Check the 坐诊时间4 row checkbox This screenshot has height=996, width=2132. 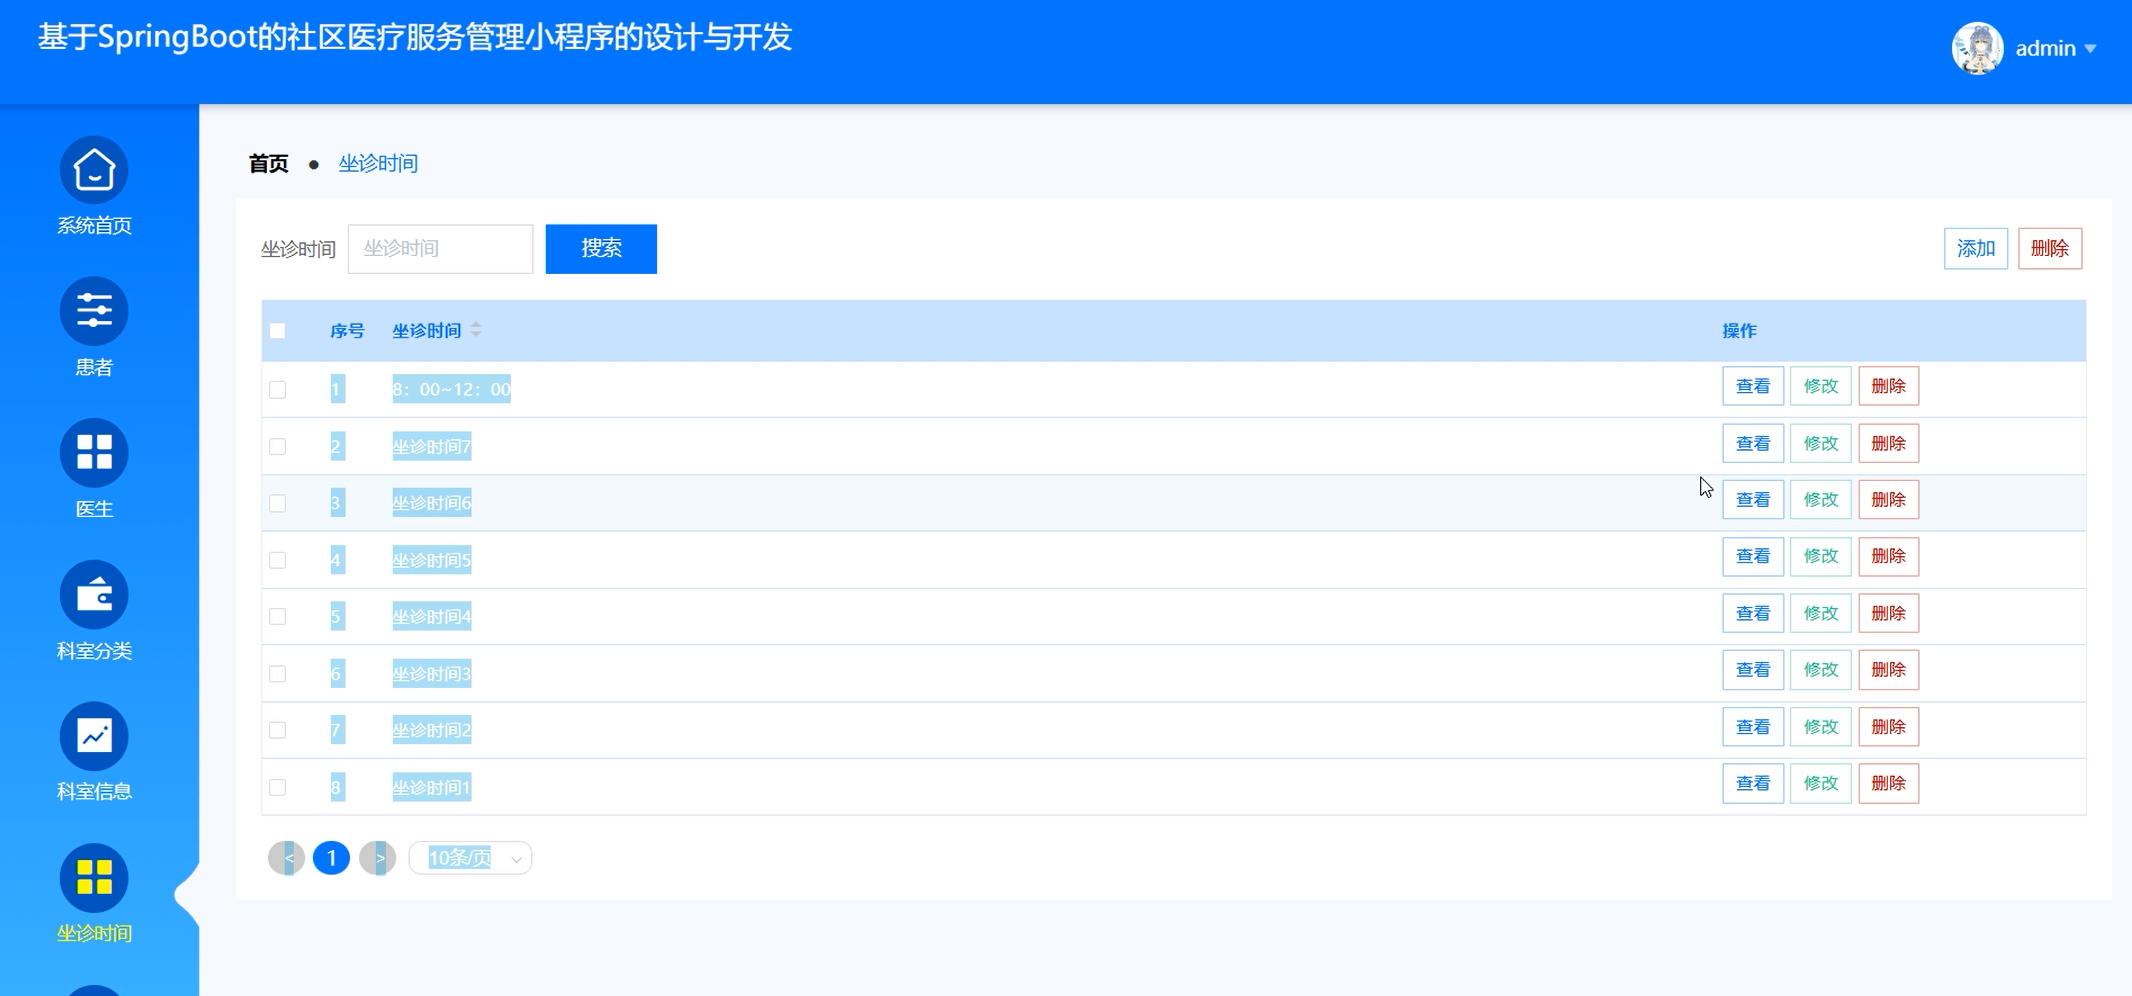278,616
